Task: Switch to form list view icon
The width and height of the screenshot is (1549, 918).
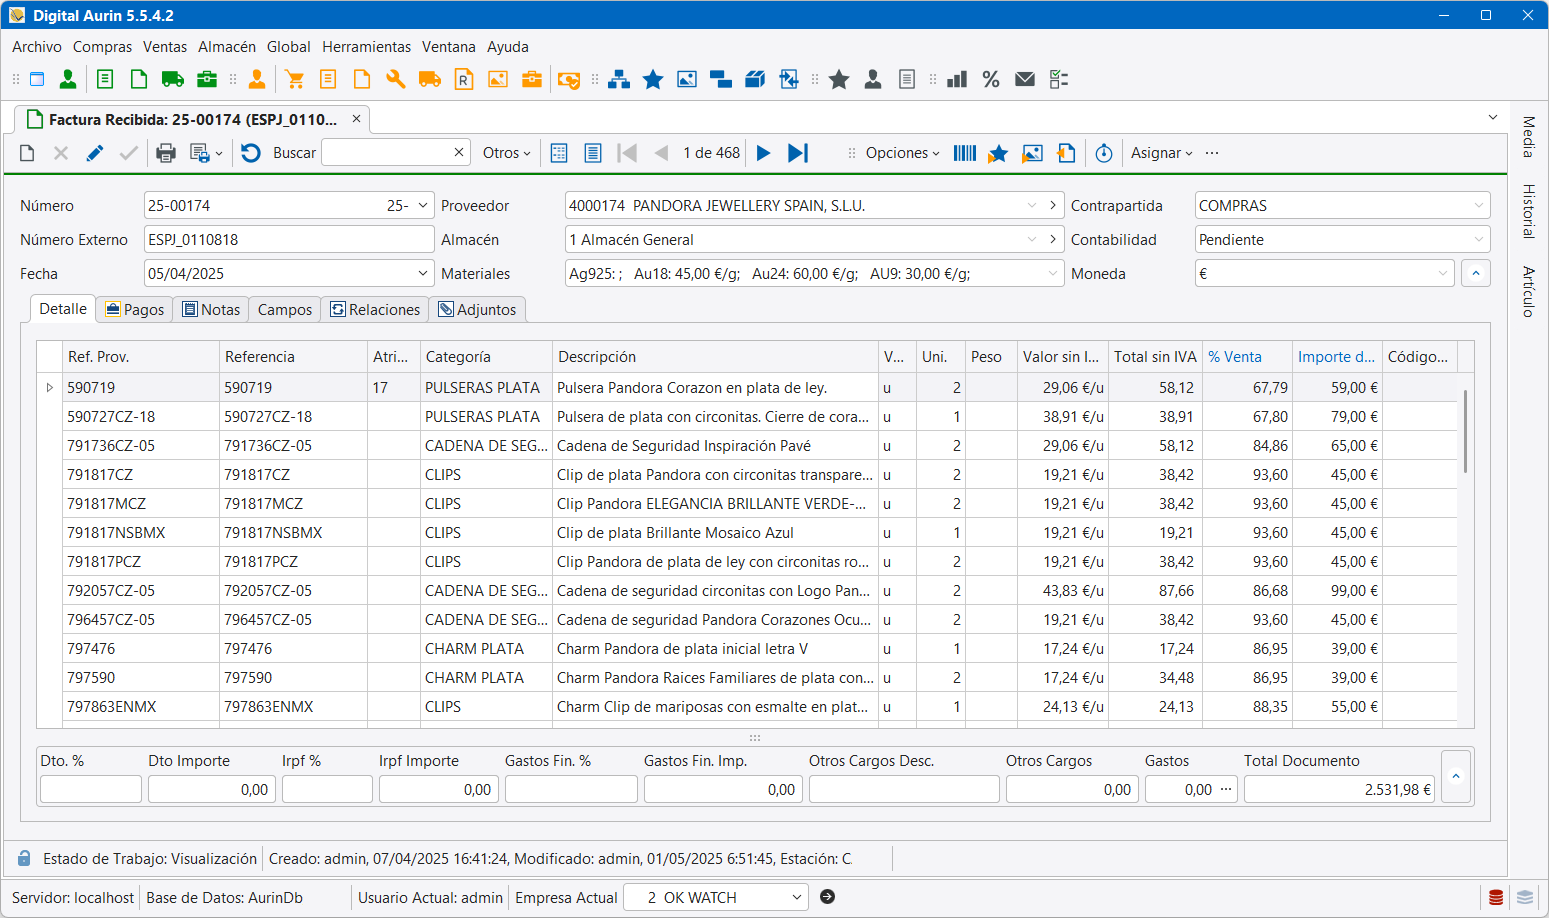Action: point(593,153)
